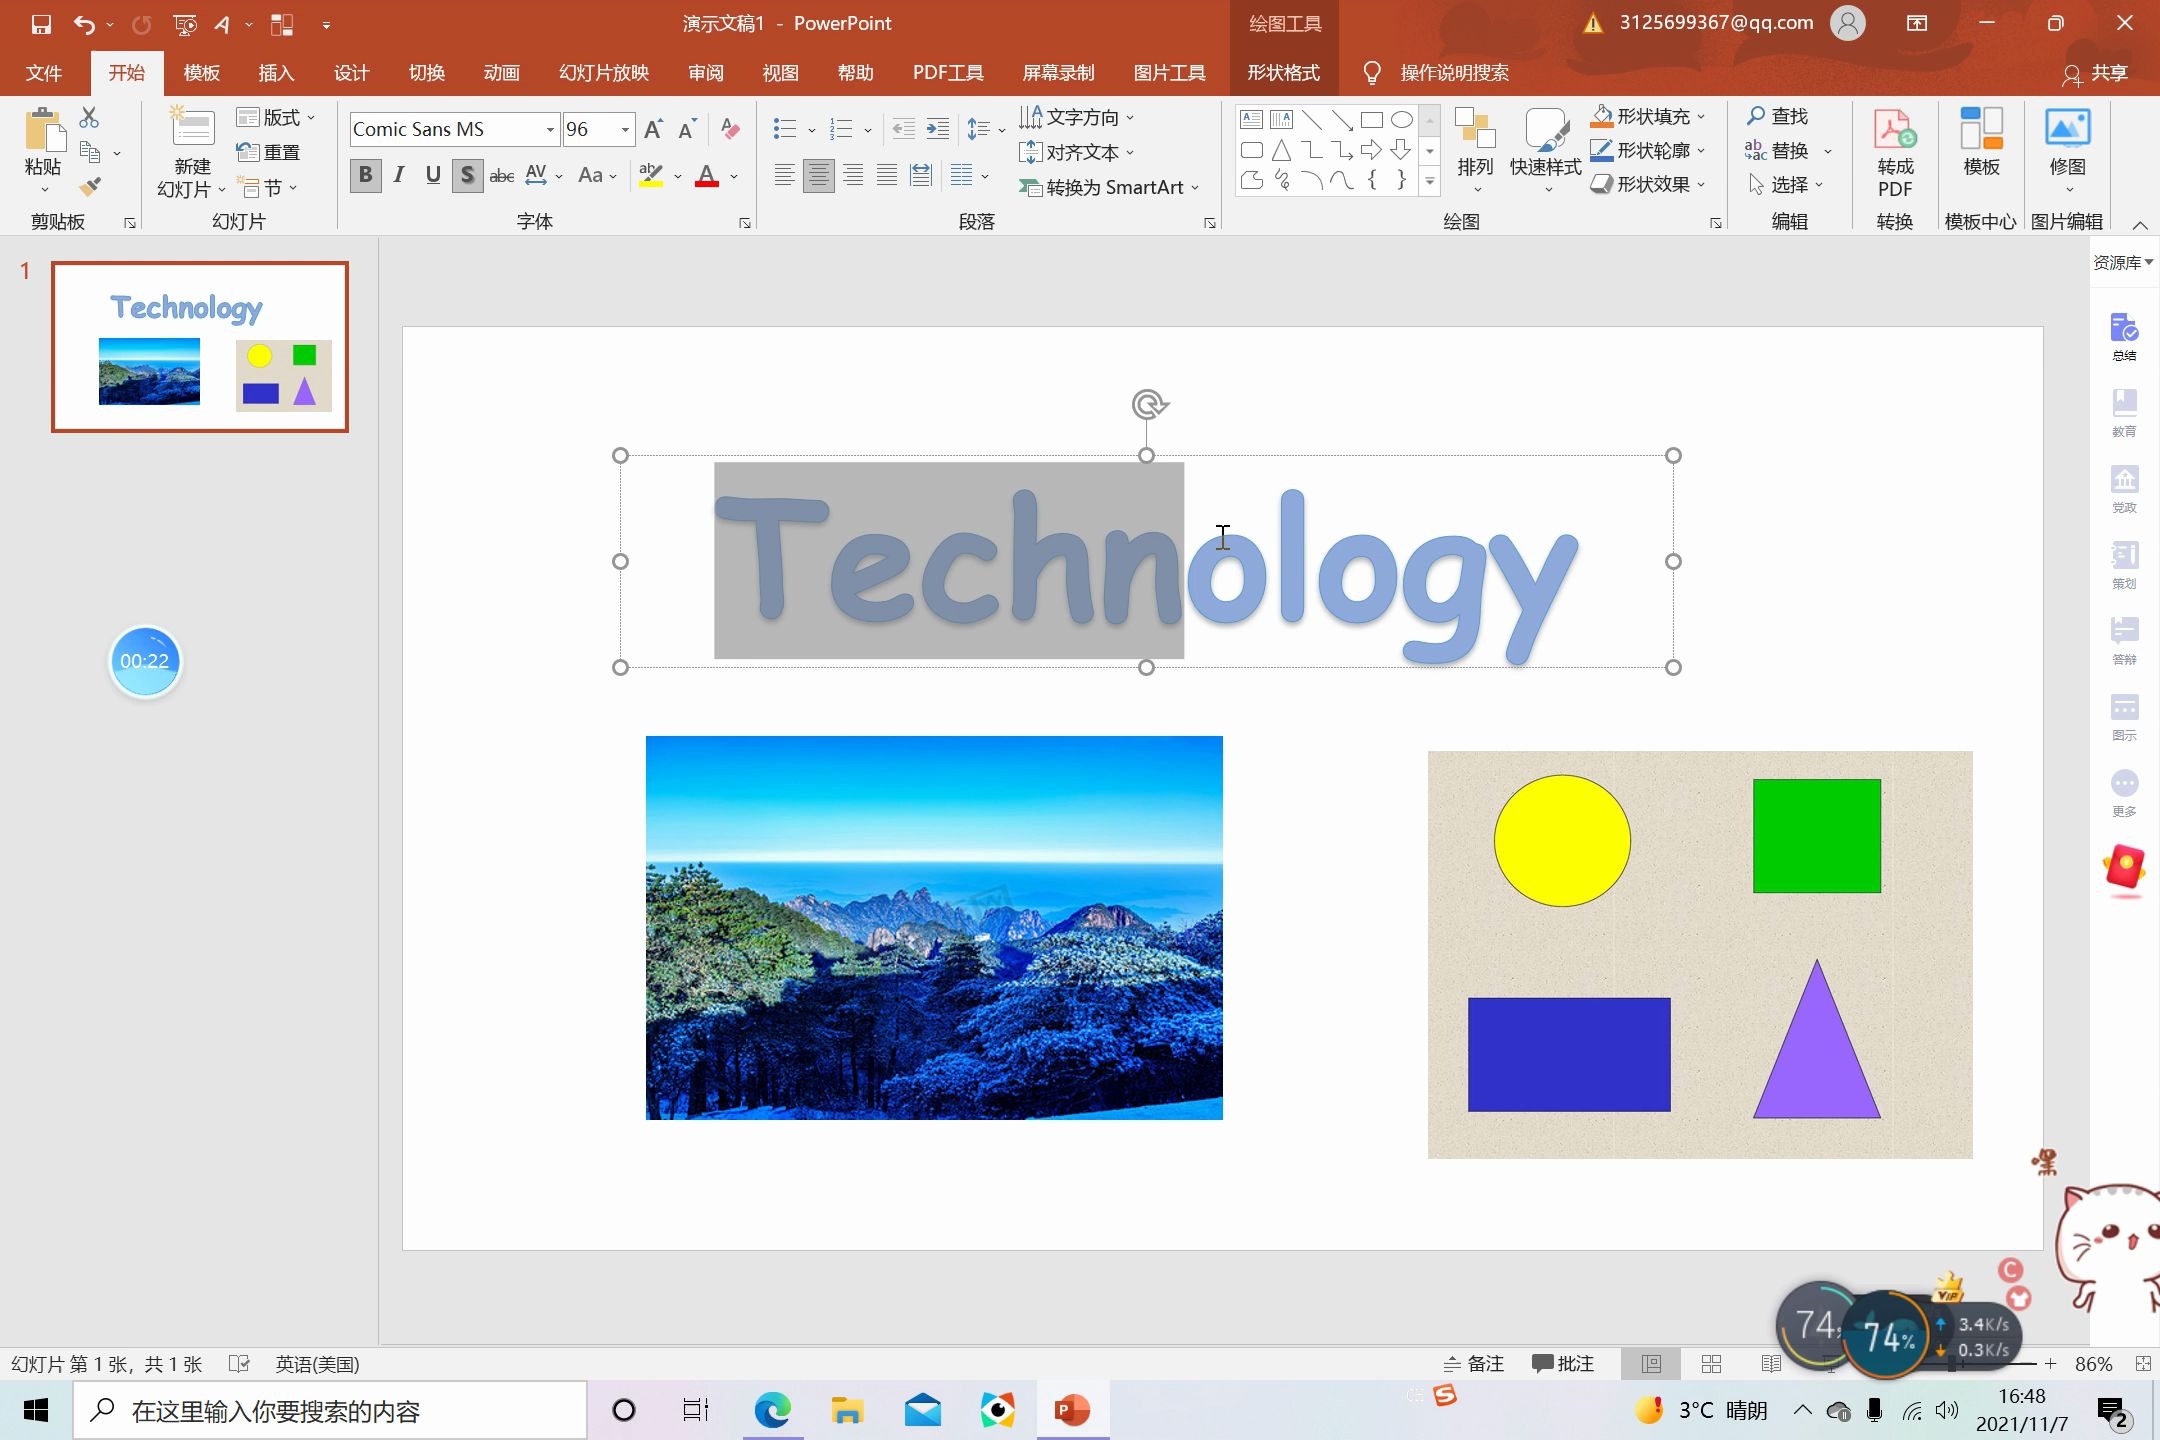Toggle text Shadow formatting

pyautogui.click(x=467, y=175)
